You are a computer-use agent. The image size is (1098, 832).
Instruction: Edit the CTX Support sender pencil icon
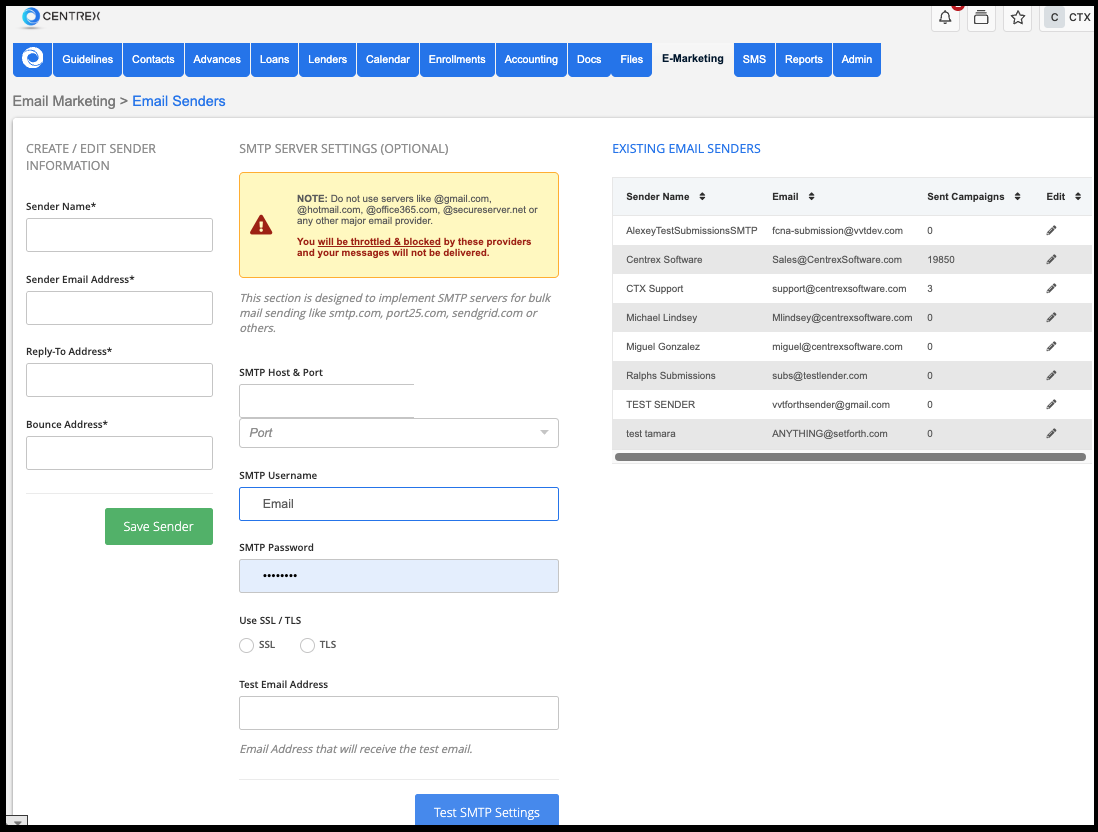pos(1051,289)
